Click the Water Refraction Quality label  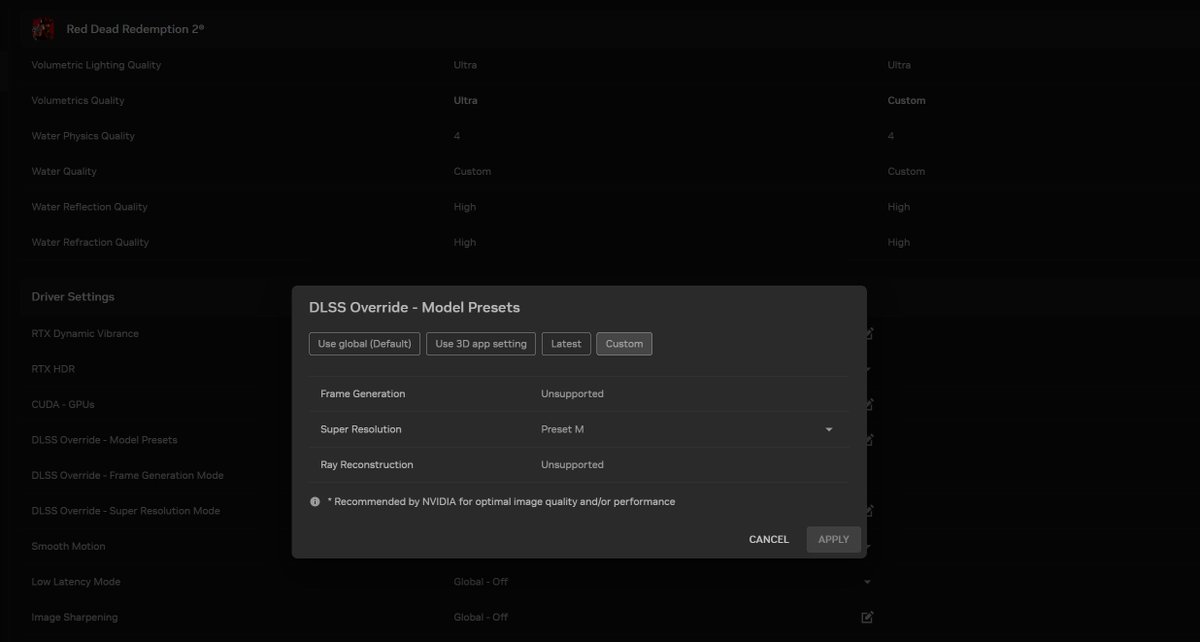[90, 243]
